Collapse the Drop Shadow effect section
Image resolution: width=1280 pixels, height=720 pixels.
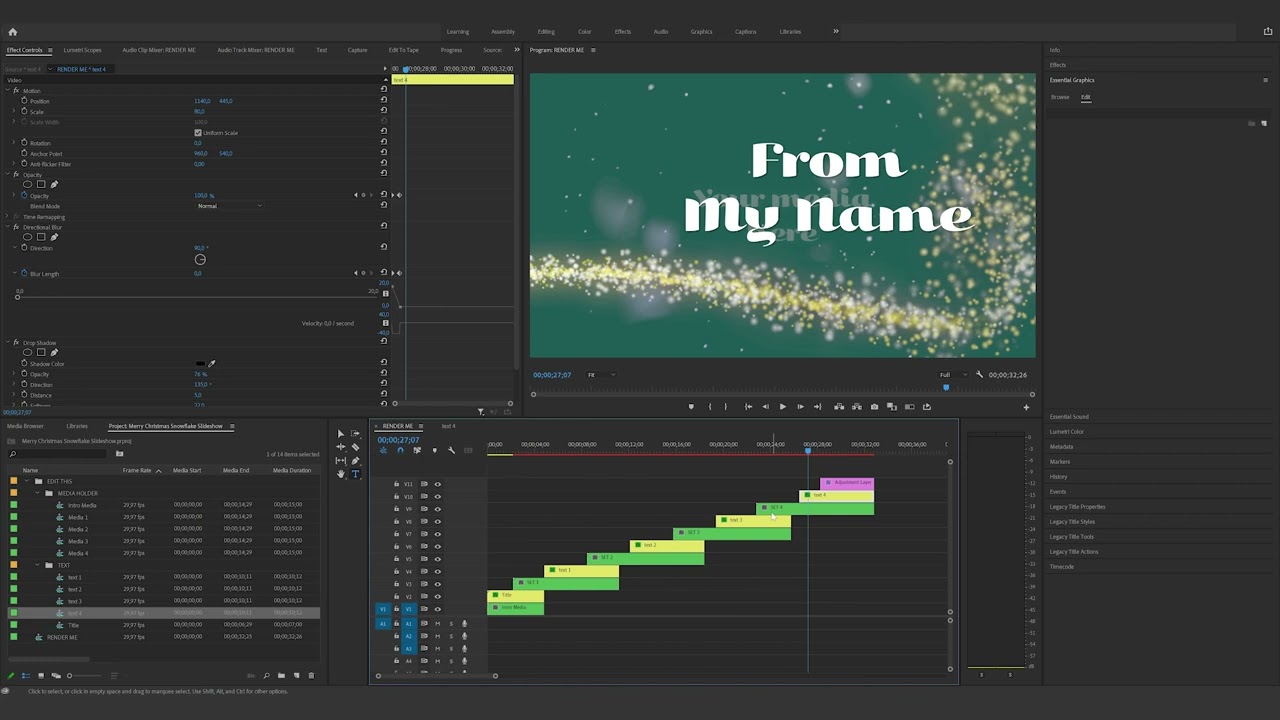(x=8, y=343)
